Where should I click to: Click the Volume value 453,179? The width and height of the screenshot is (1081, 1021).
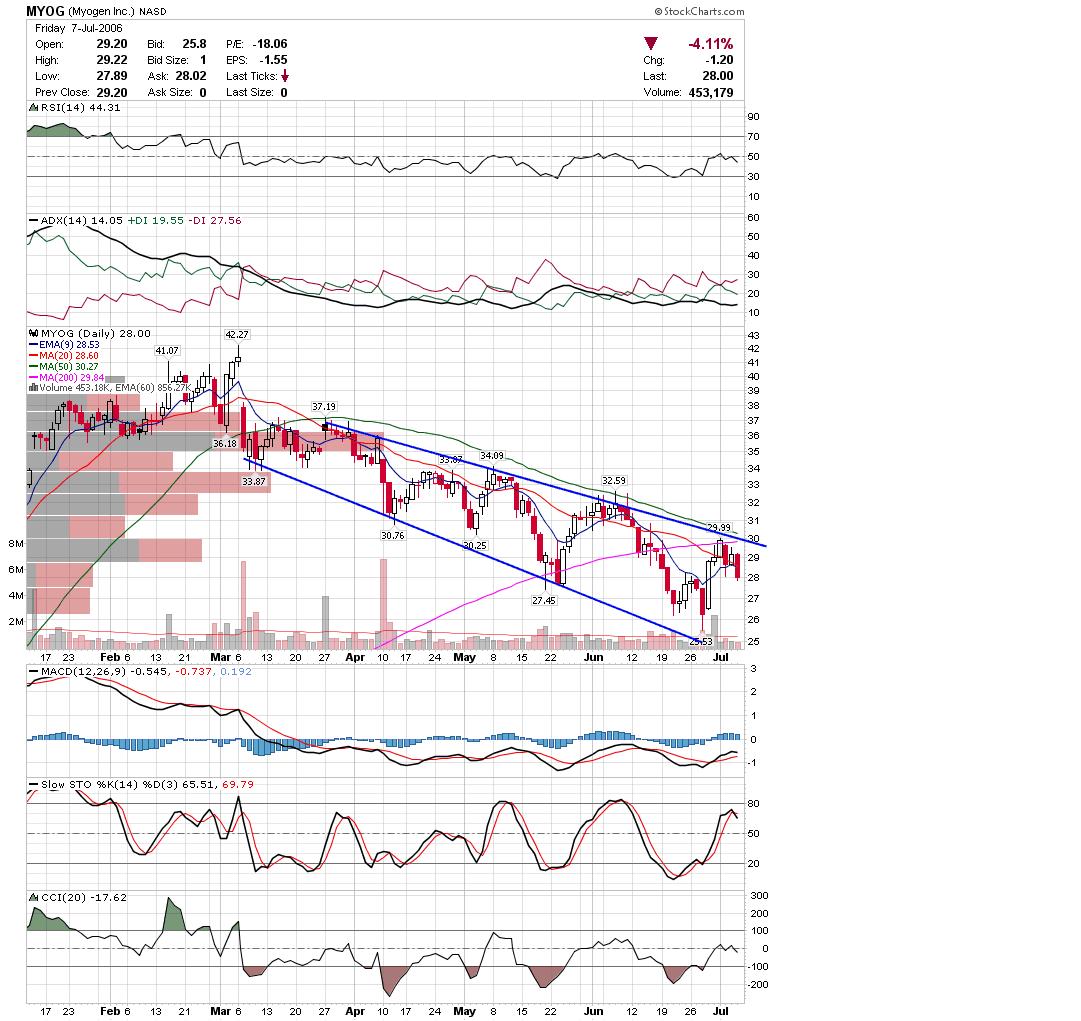point(711,92)
